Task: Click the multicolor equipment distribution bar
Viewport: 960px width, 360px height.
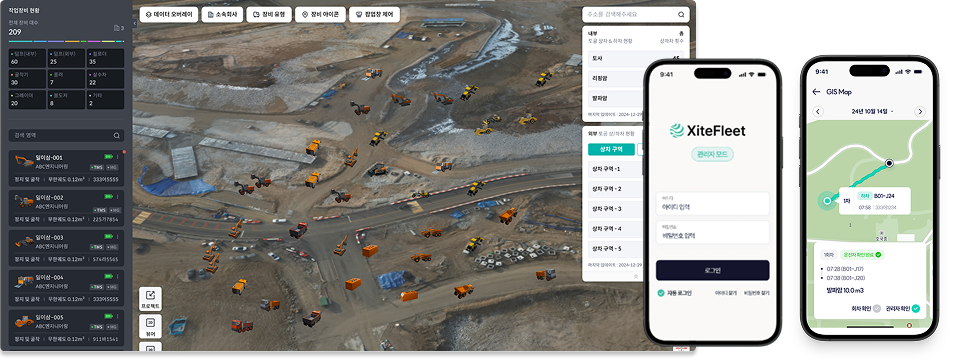Action: point(66,42)
